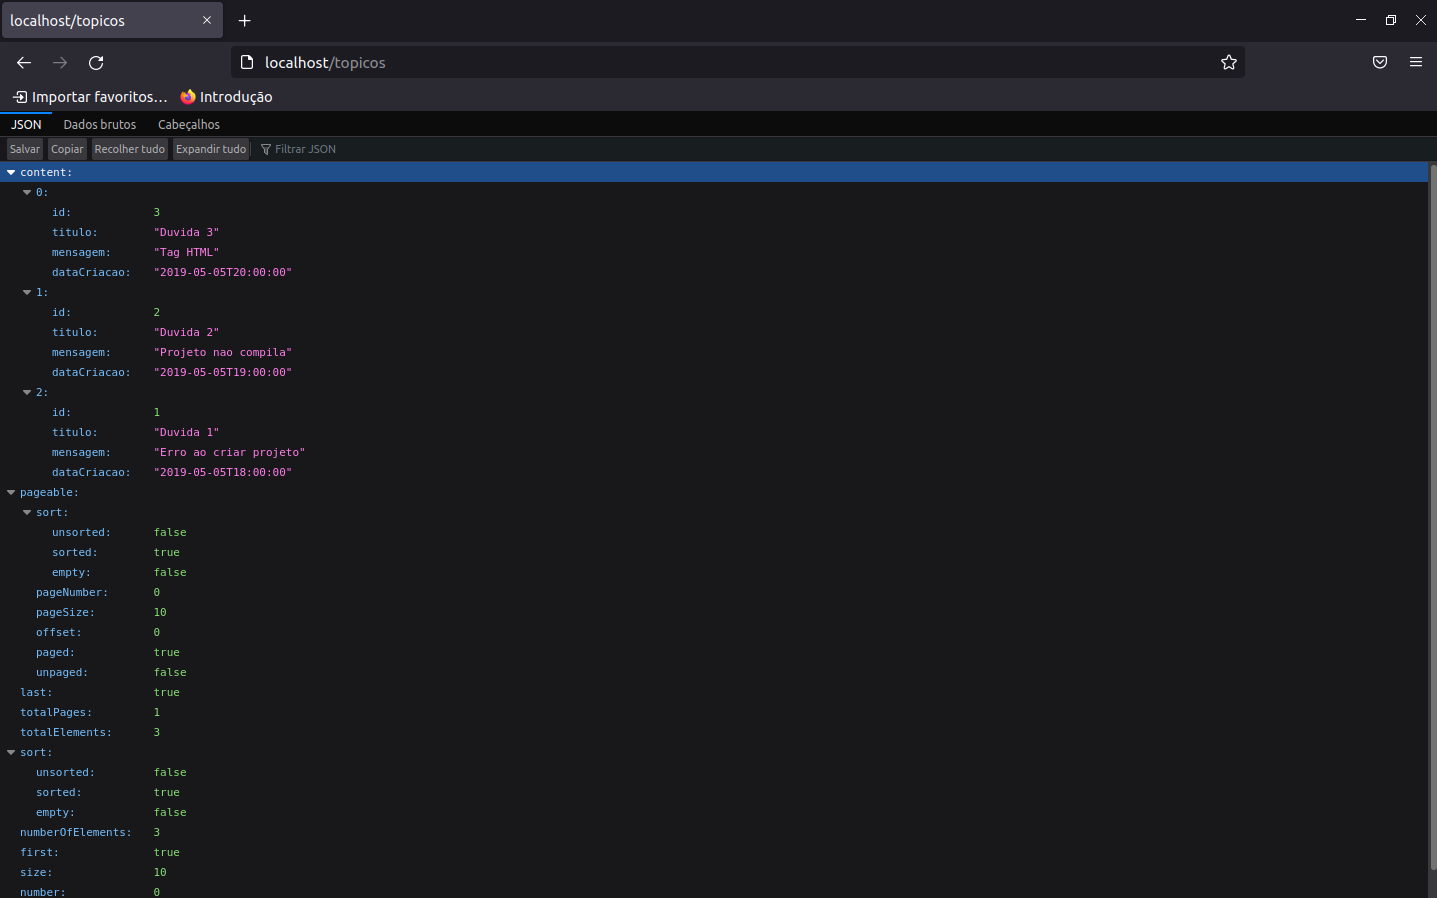Click the offset row
Image resolution: width=1437 pixels, height=898 pixels.
[713, 632]
